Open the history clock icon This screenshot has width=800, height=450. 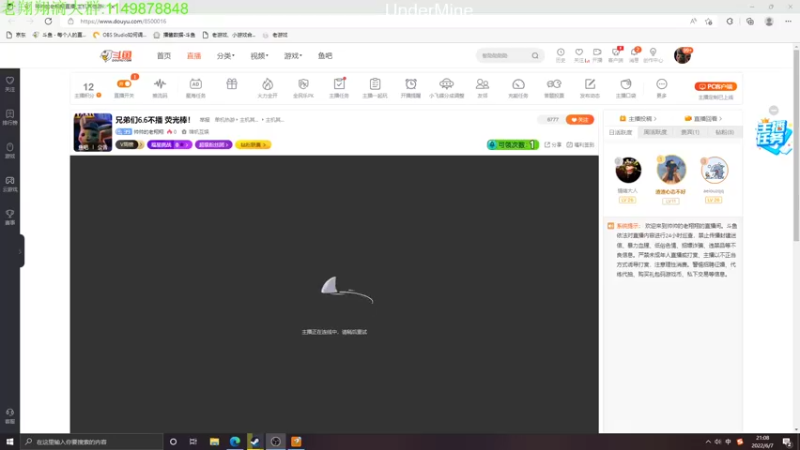click(560, 55)
